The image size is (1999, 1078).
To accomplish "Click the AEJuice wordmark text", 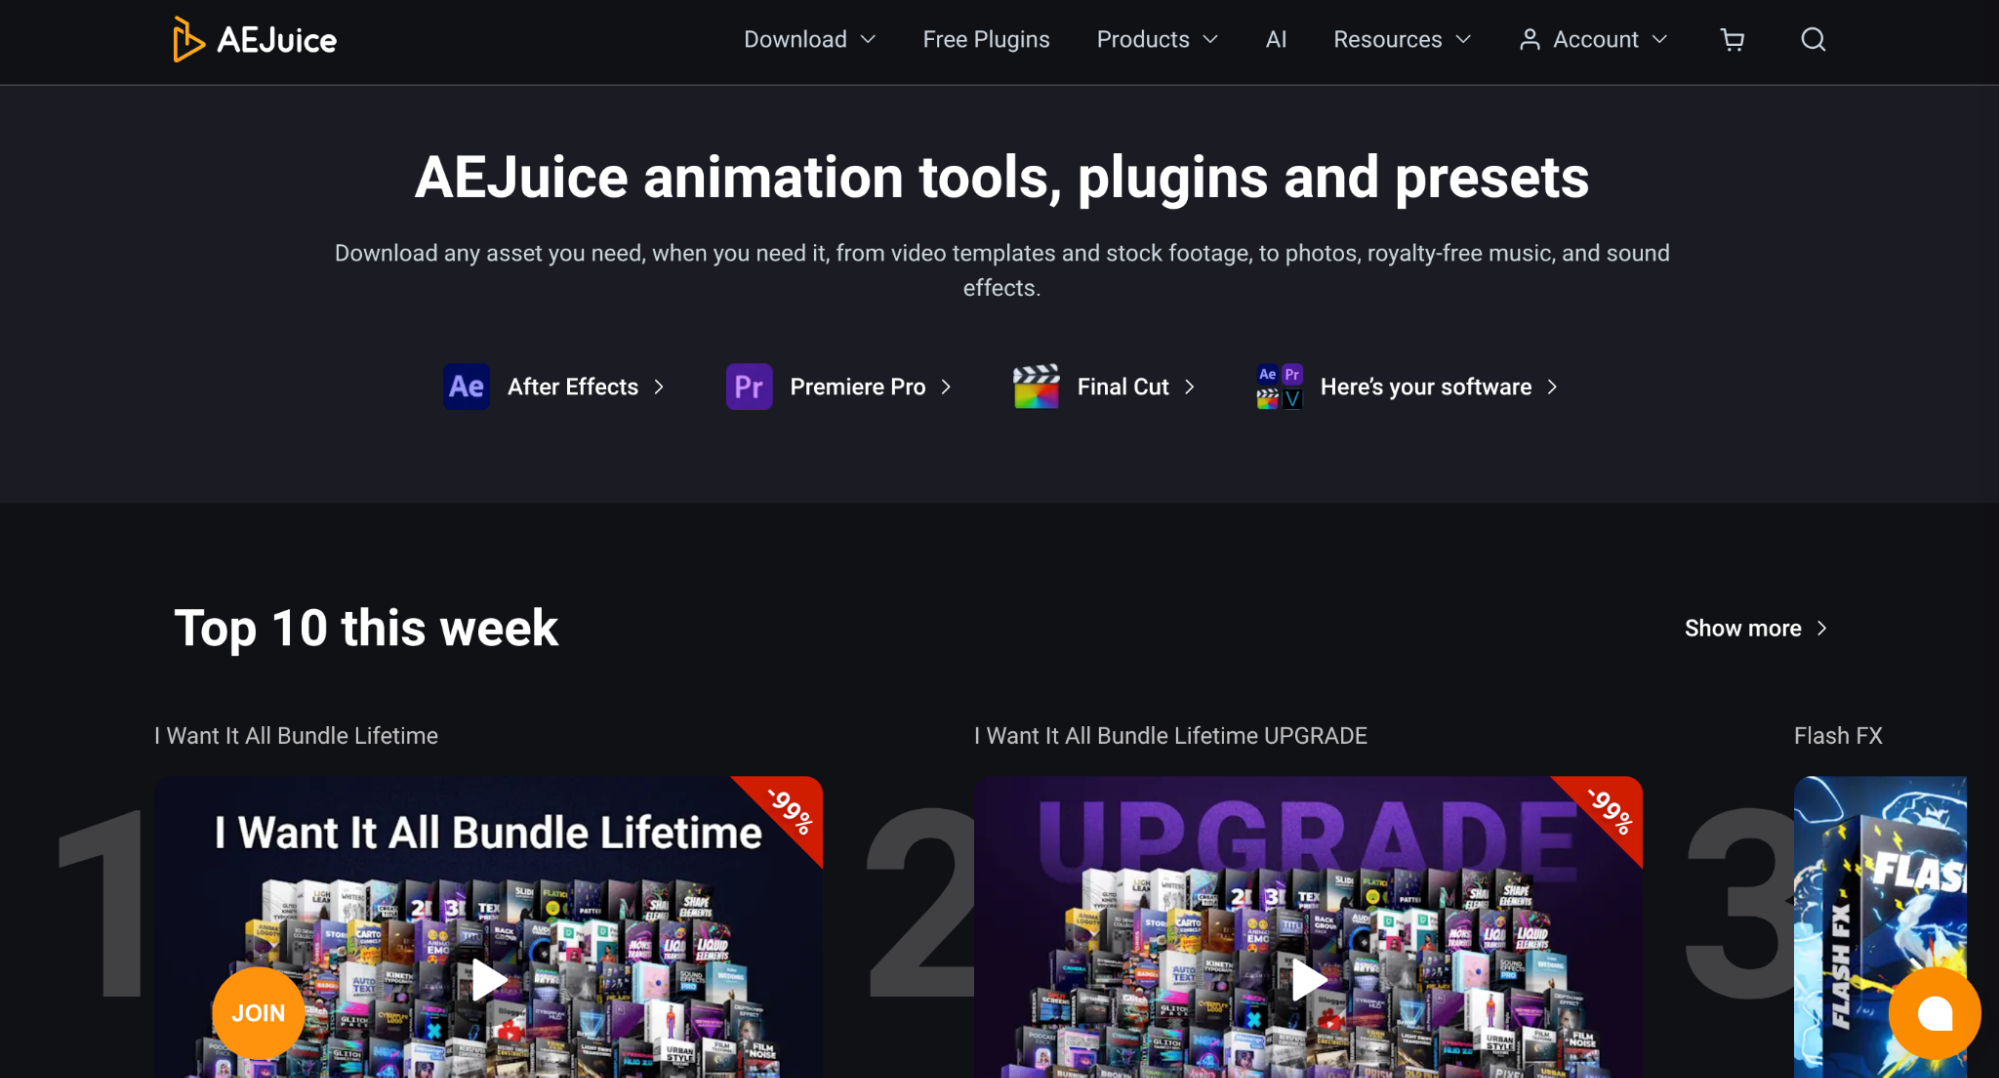I will click(x=277, y=40).
